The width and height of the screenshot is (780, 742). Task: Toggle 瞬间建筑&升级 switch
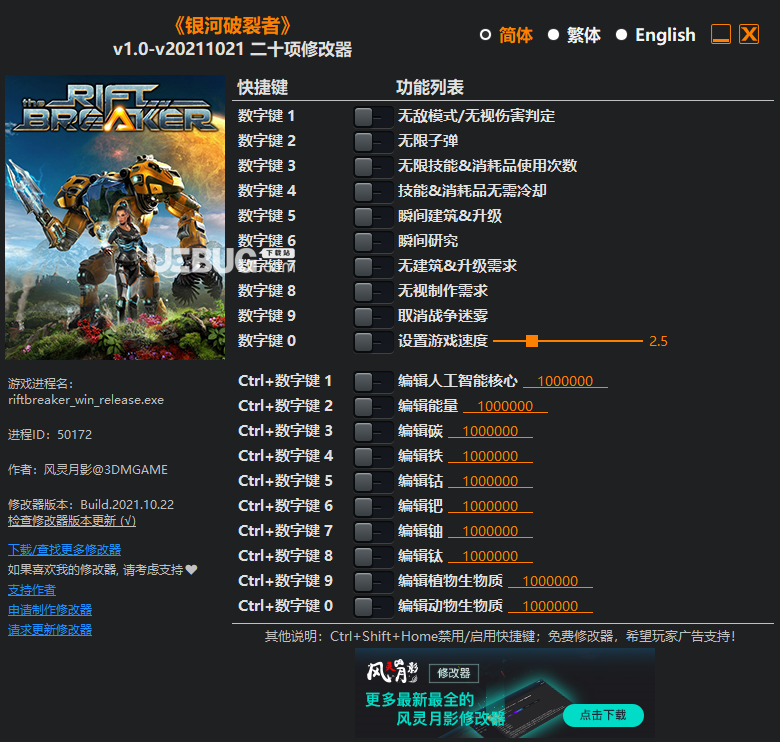click(373, 217)
